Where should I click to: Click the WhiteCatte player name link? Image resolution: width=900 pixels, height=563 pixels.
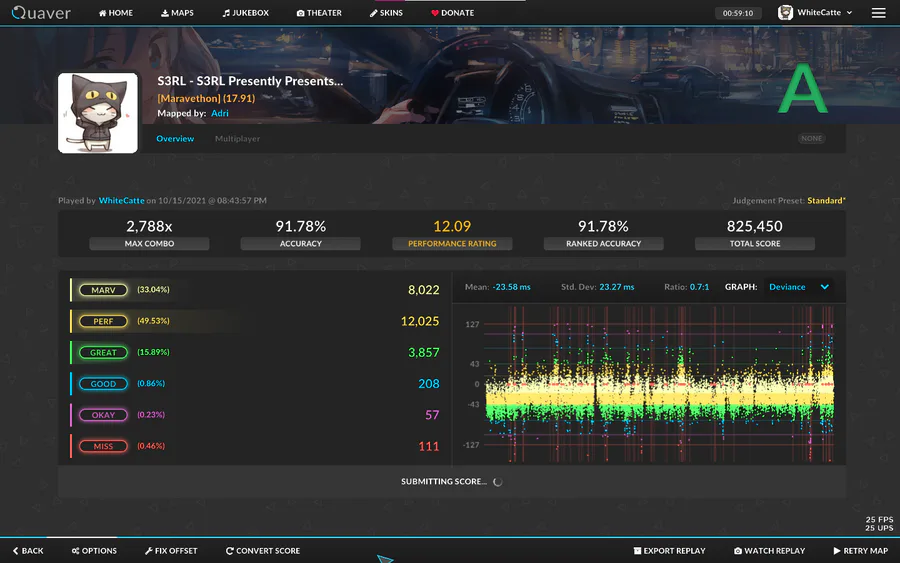click(x=122, y=200)
